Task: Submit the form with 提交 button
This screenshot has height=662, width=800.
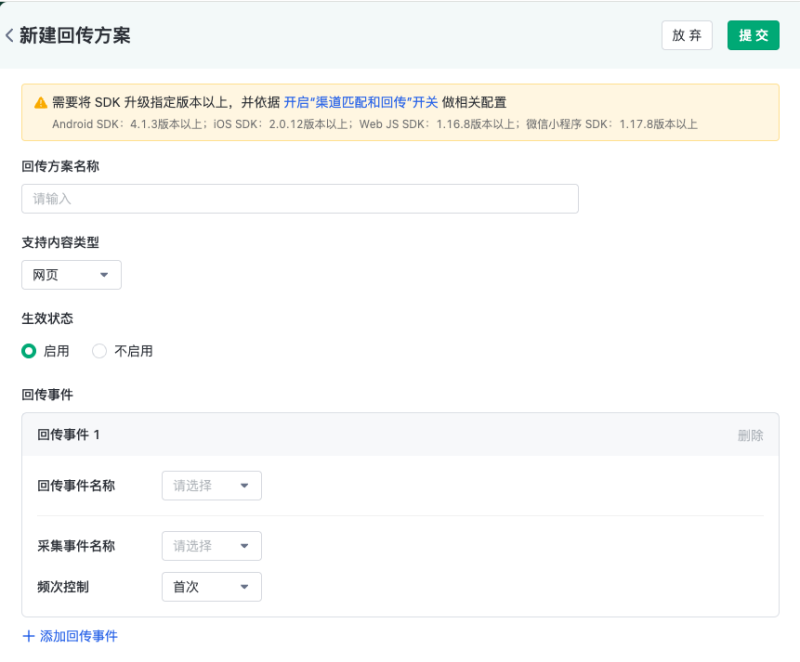Action: 753,35
